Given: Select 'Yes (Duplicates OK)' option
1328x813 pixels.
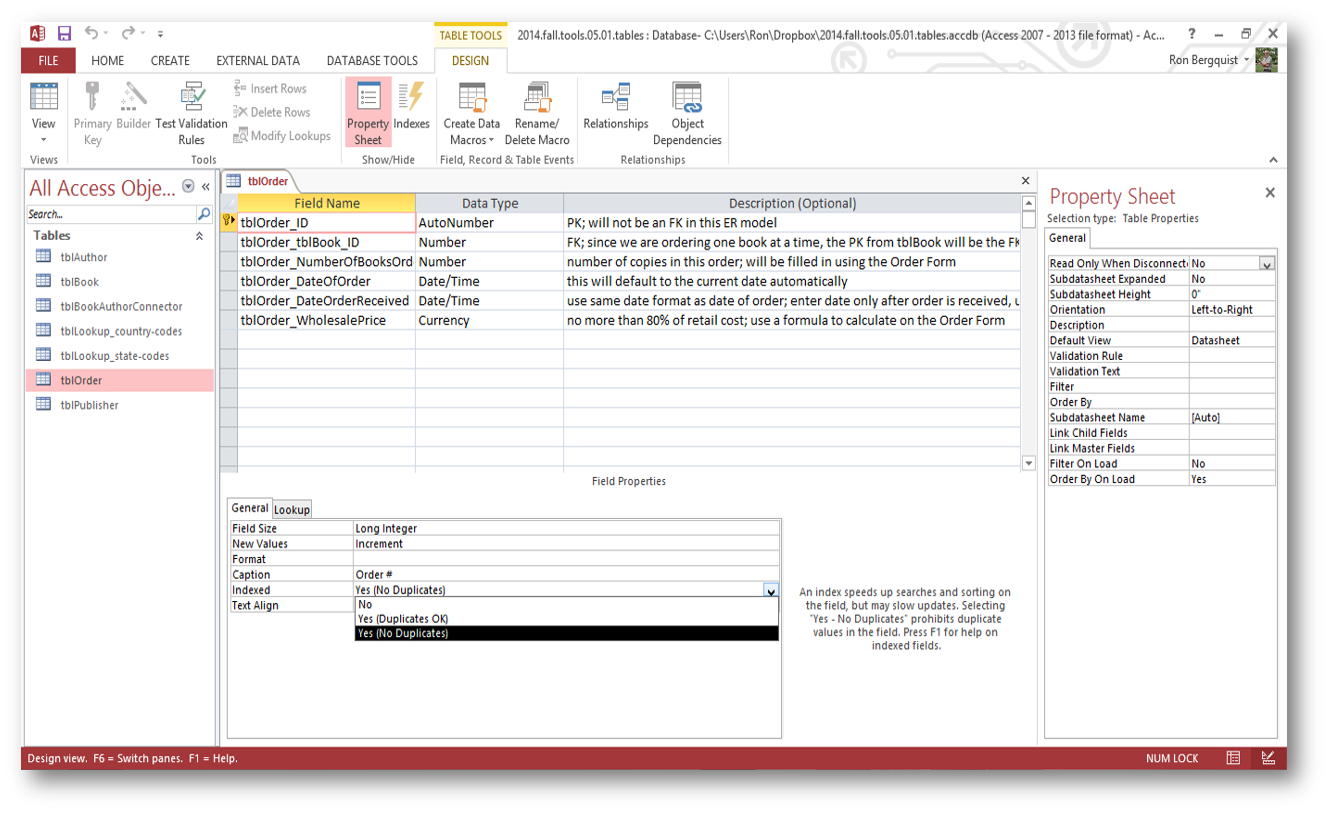Looking at the screenshot, I should pyautogui.click(x=402, y=619).
